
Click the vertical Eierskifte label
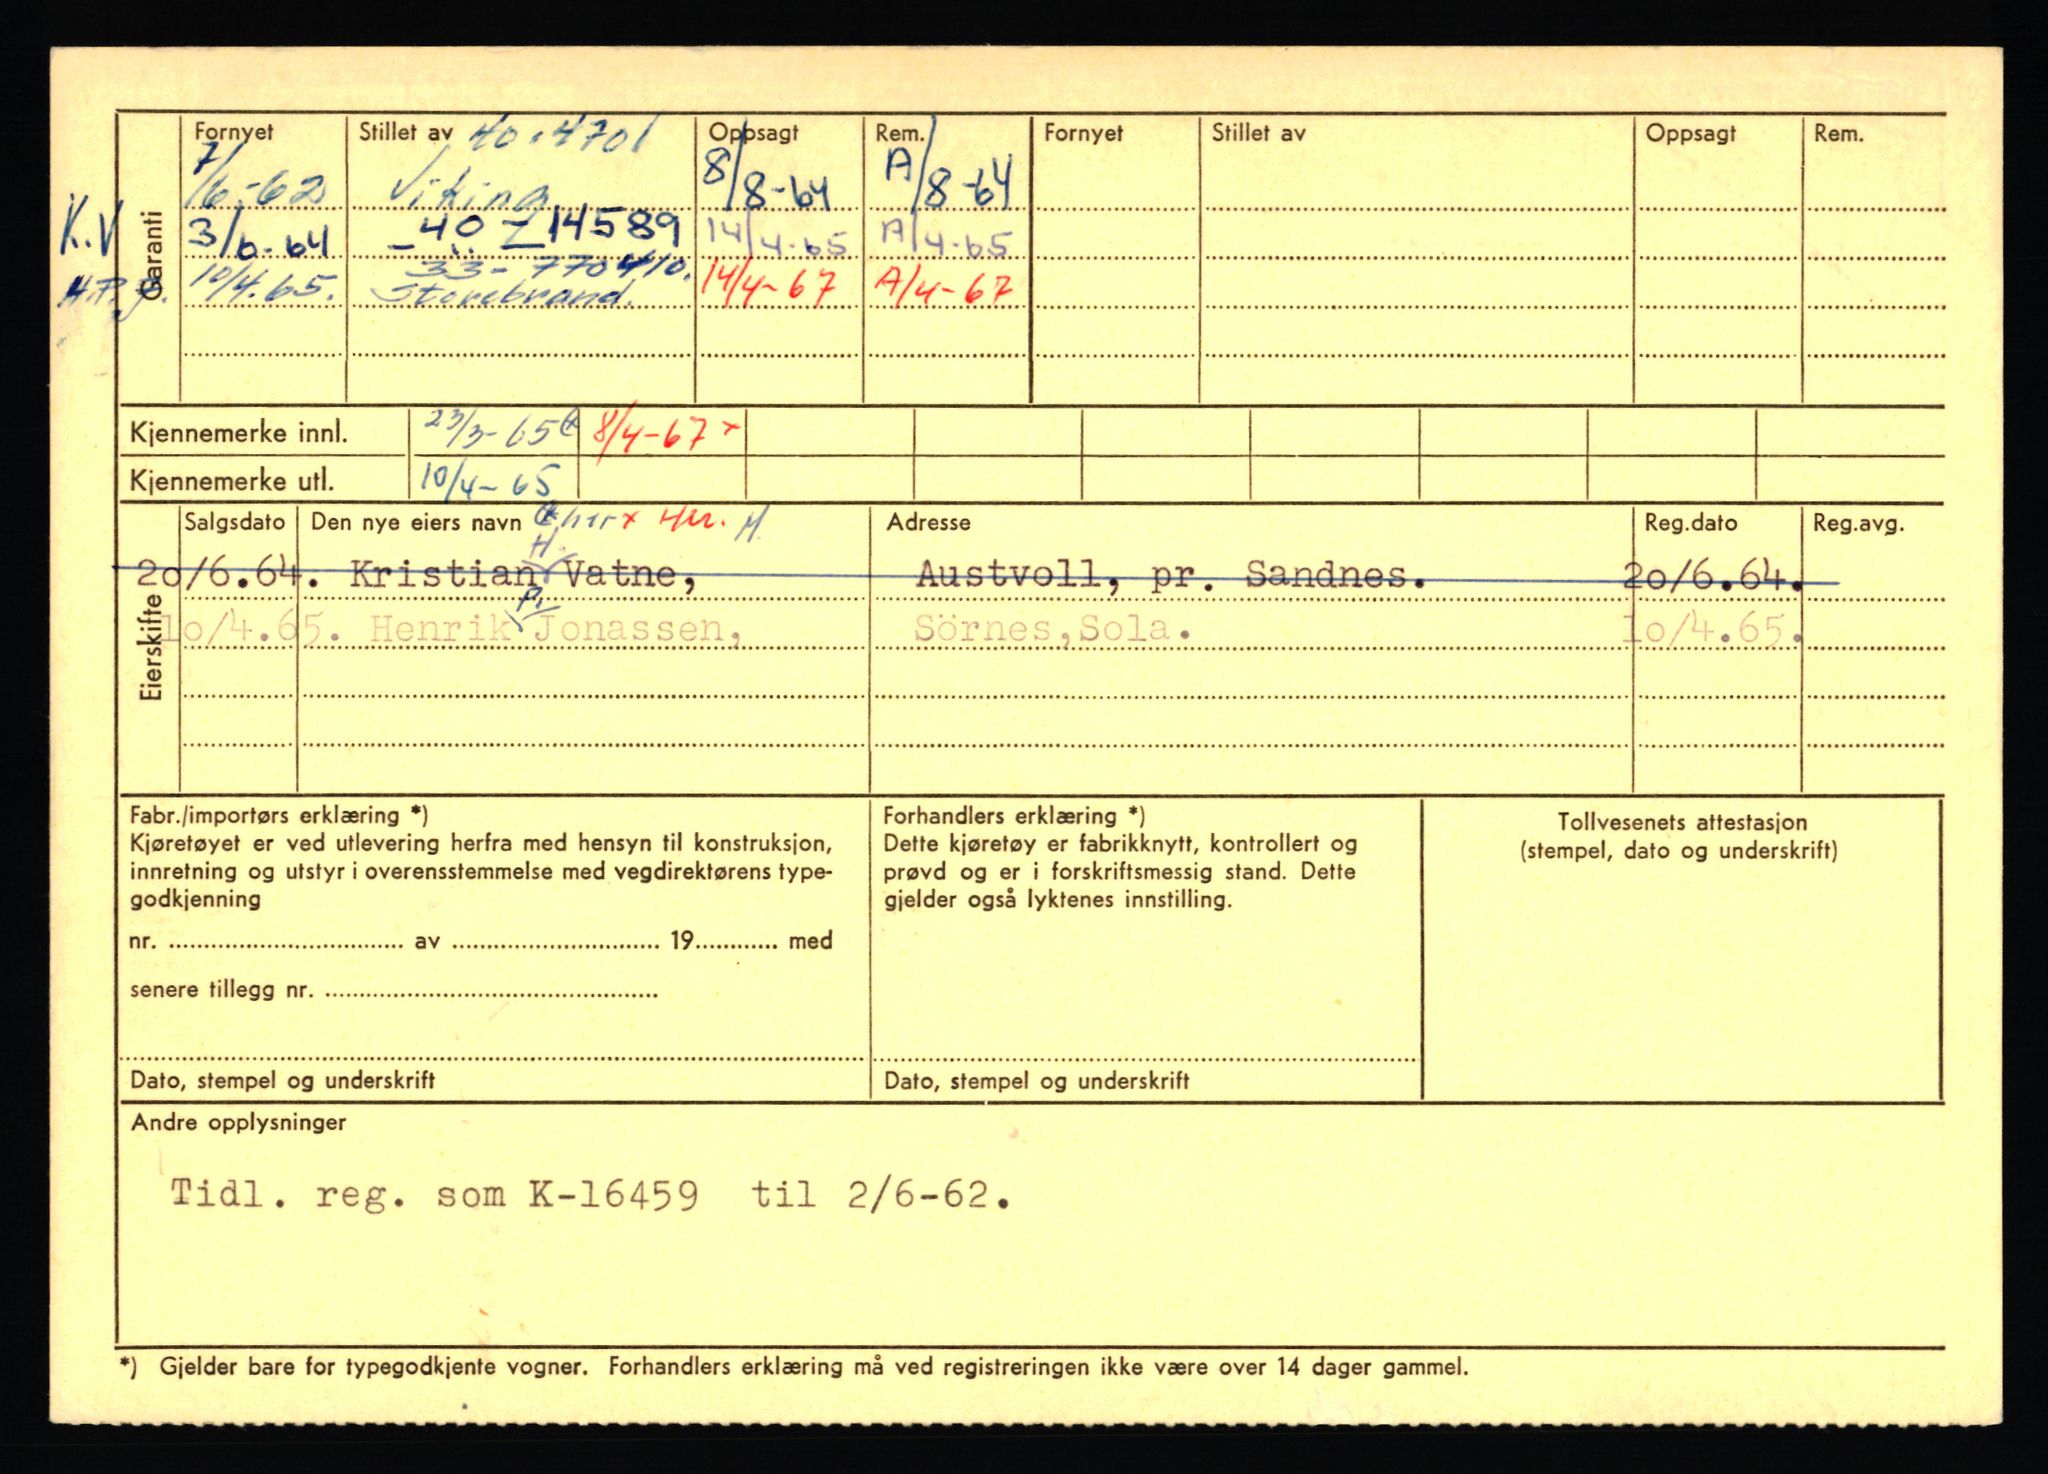(151, 646)
